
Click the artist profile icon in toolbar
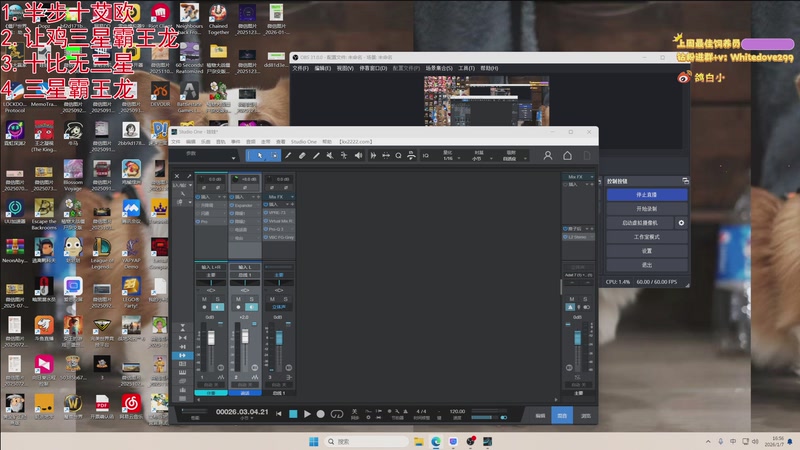click(x=548, y=155)
